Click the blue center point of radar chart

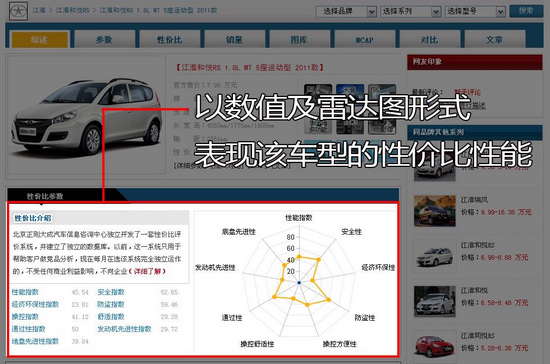click(x=299, y=282)
